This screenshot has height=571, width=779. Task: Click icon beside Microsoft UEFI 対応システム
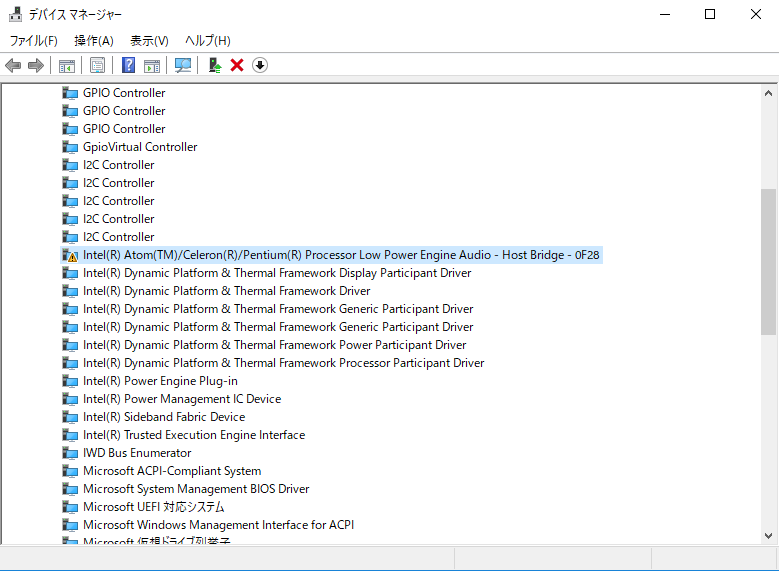click(70, 507)
